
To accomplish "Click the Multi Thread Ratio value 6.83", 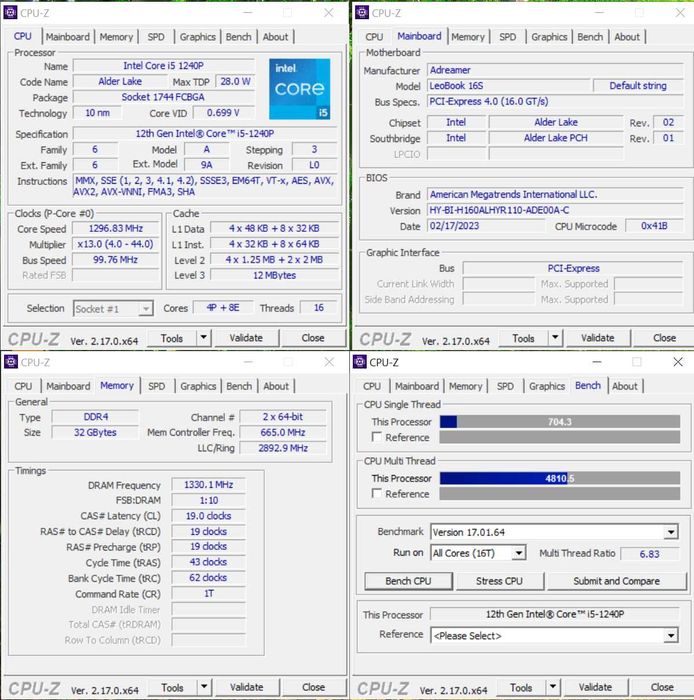I will point(650,554).
